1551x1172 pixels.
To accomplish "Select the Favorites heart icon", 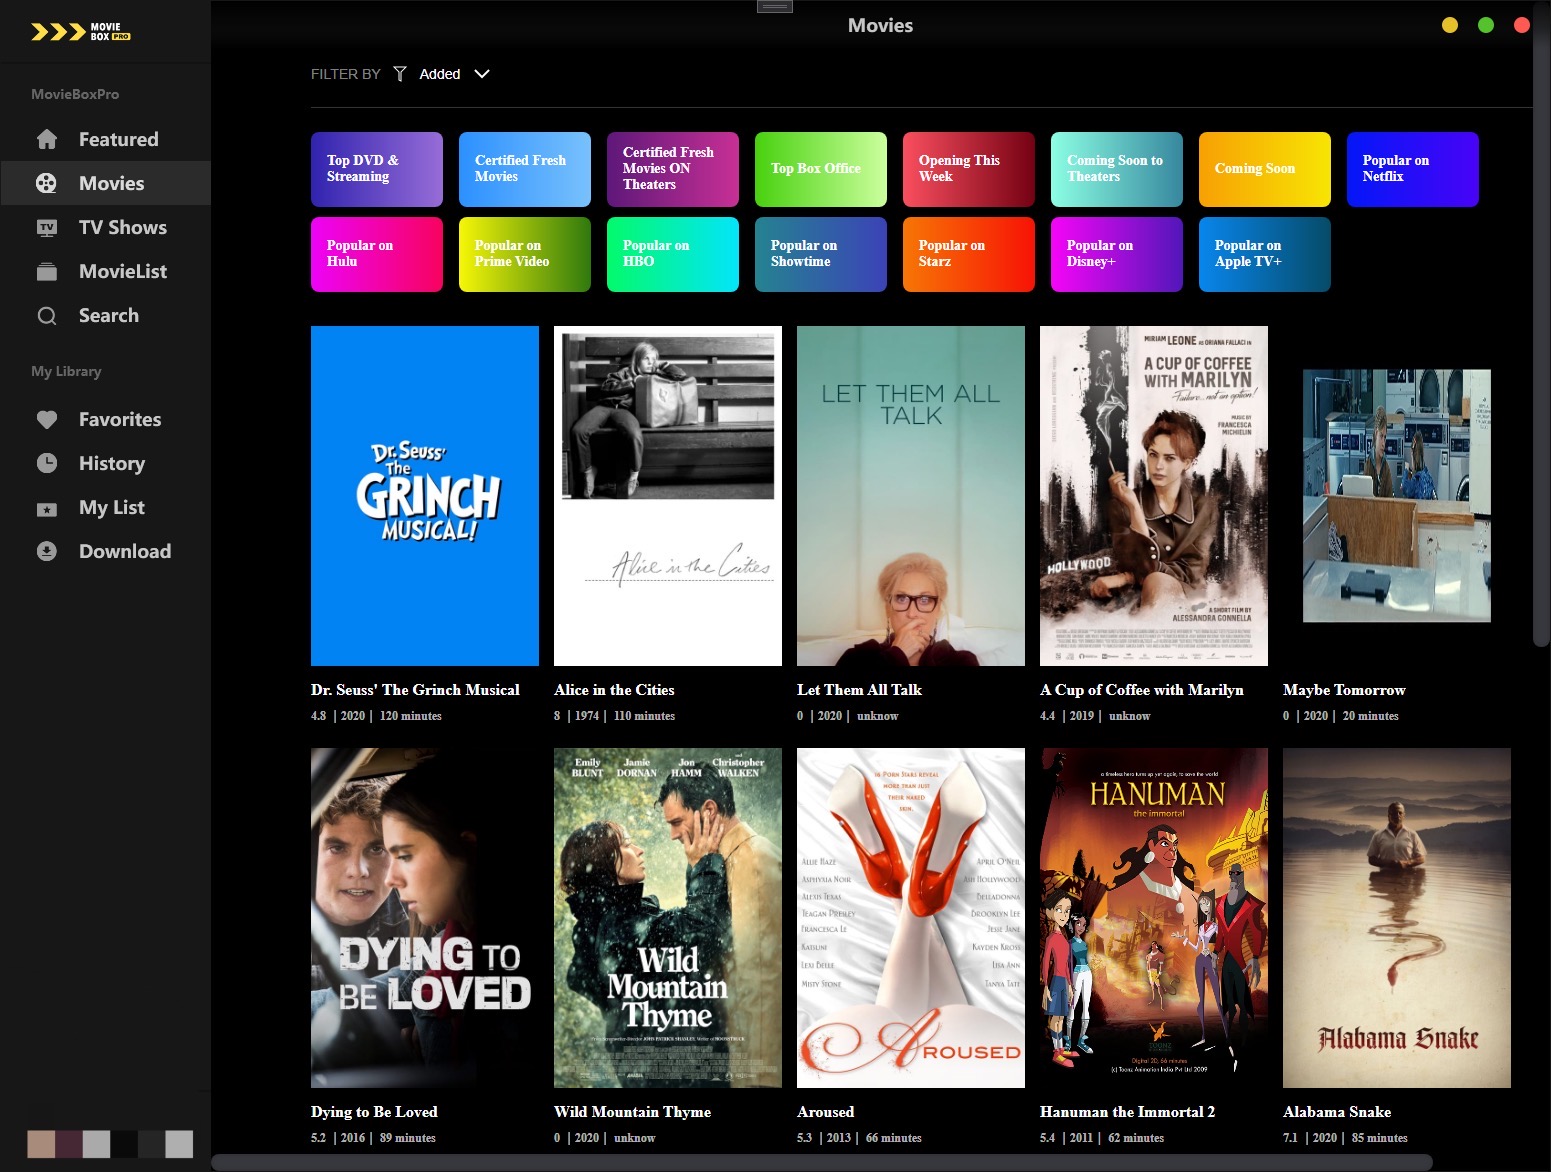I will [x=47, y=419].
